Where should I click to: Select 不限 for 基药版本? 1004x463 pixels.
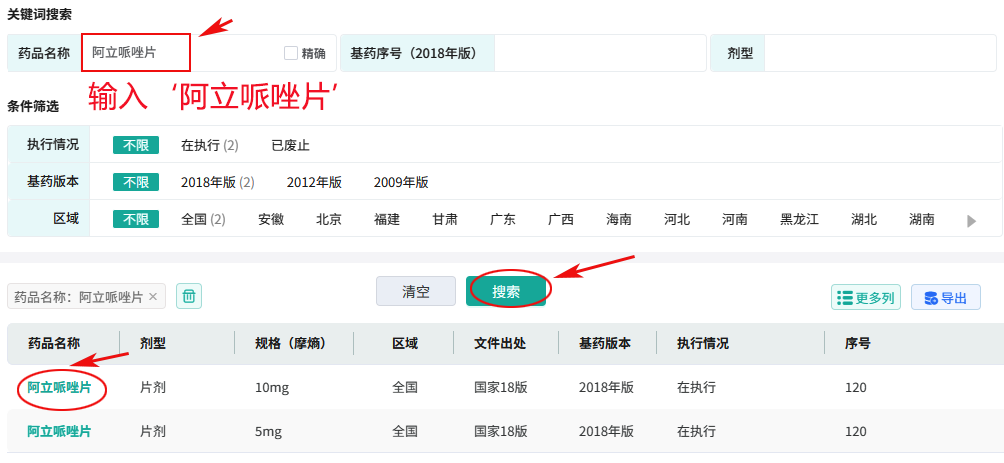coord(135,182)
